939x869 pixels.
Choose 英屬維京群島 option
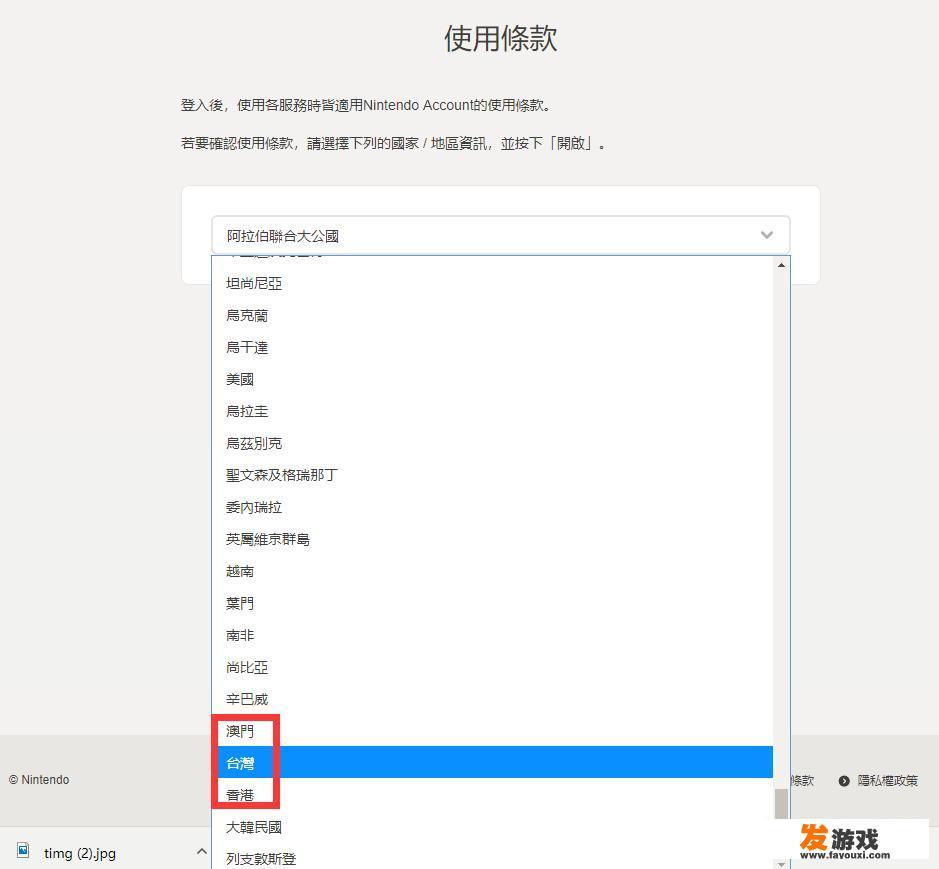click(x=492, y=539)
